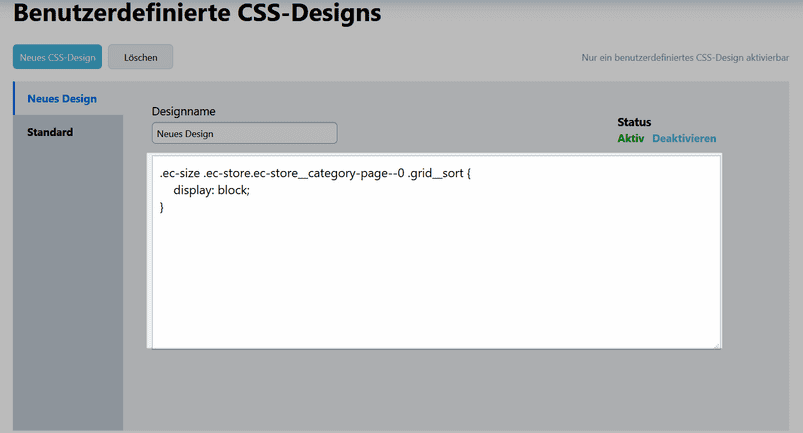Screen dimensions: 803x433
Task: Click the 'Nur ein benutzerdefiniertes CSS-Design aktivierbar' note
Action: click(x=685, y=57)
